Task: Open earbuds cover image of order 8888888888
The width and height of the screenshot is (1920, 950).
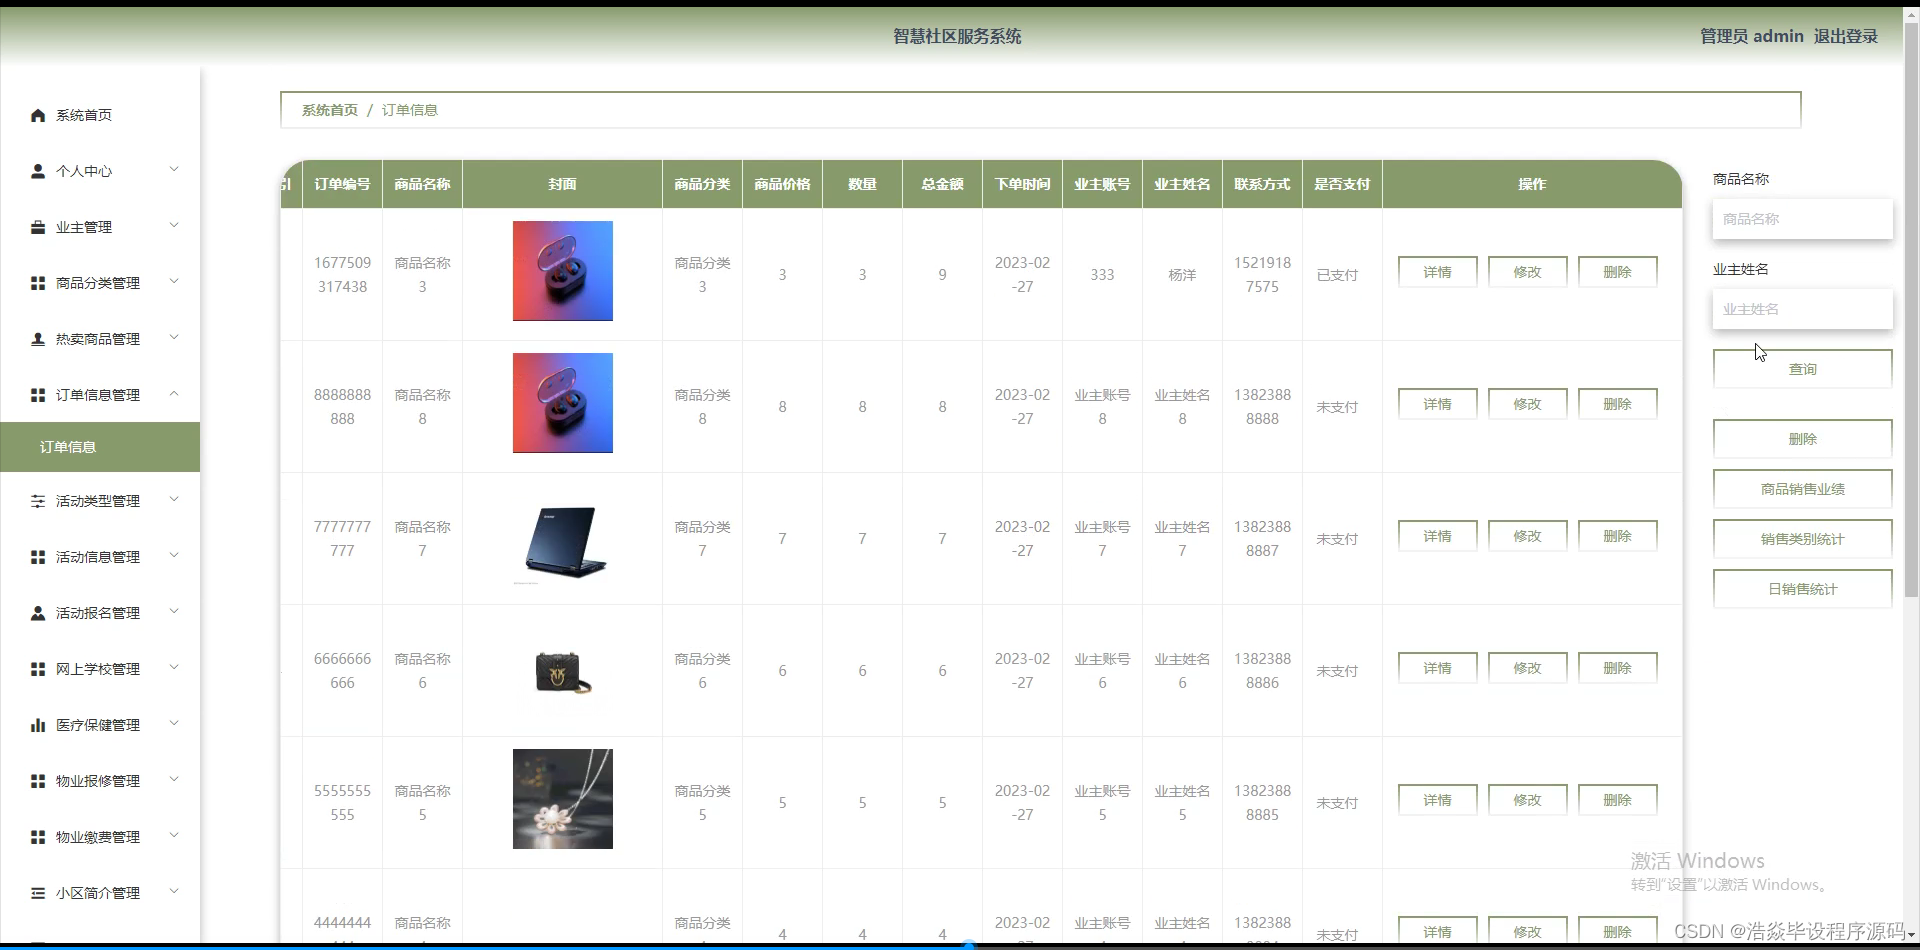Action: coord(563,403)
